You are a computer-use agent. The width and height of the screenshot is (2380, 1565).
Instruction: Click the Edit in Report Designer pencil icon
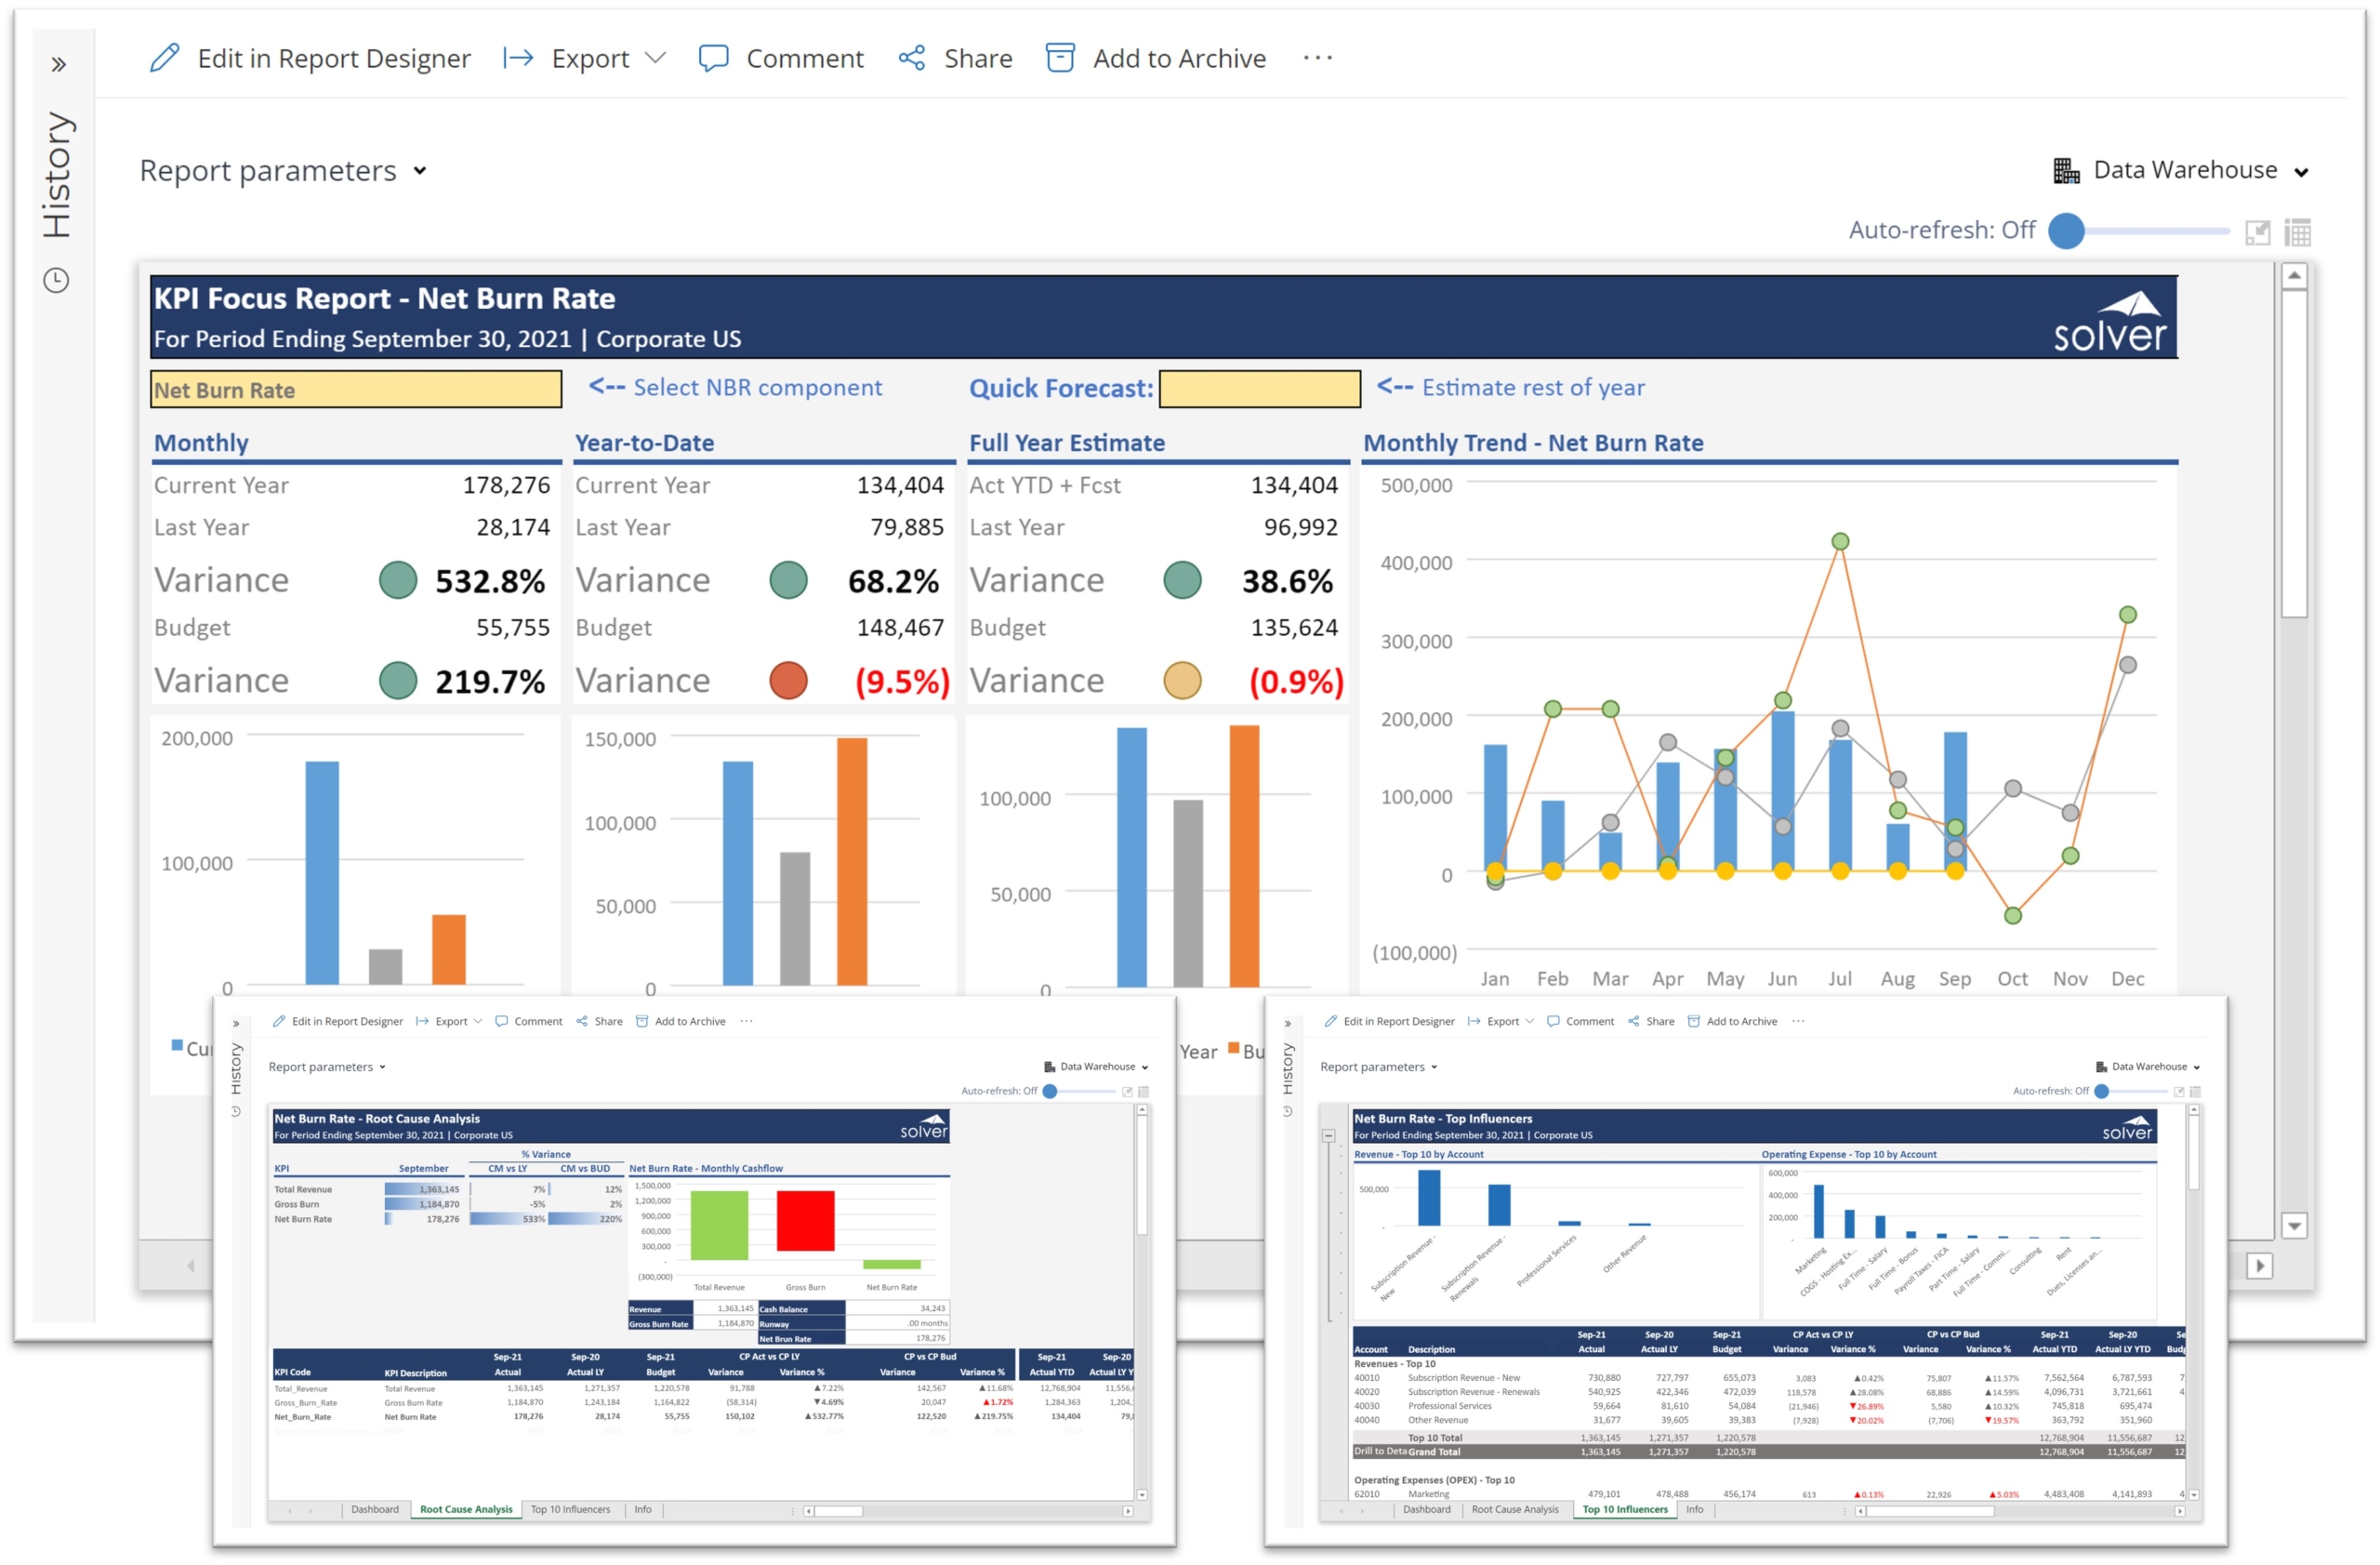[165, 58]
